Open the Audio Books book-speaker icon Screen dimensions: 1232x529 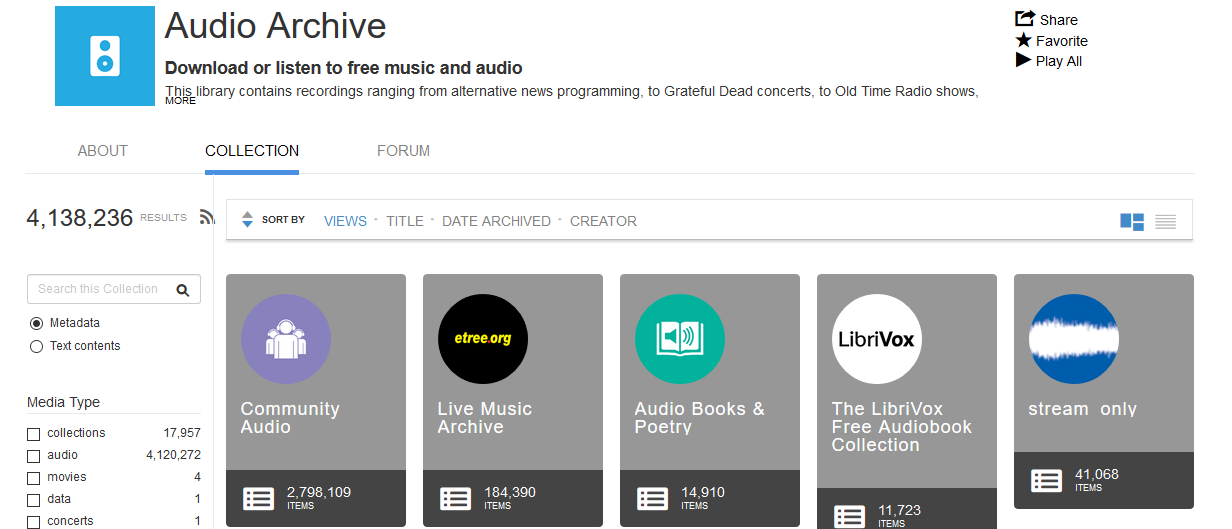pos(680,339)
